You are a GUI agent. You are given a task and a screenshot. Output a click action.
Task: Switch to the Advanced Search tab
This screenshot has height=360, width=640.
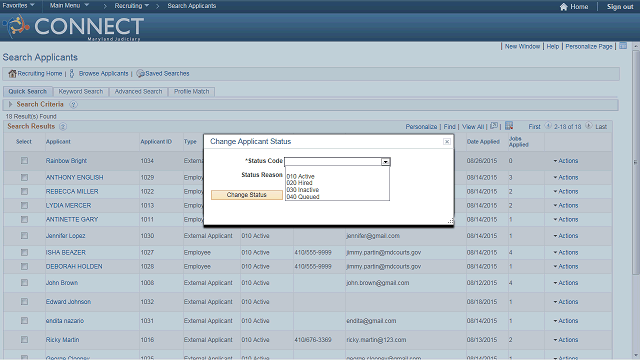(138, 92)
